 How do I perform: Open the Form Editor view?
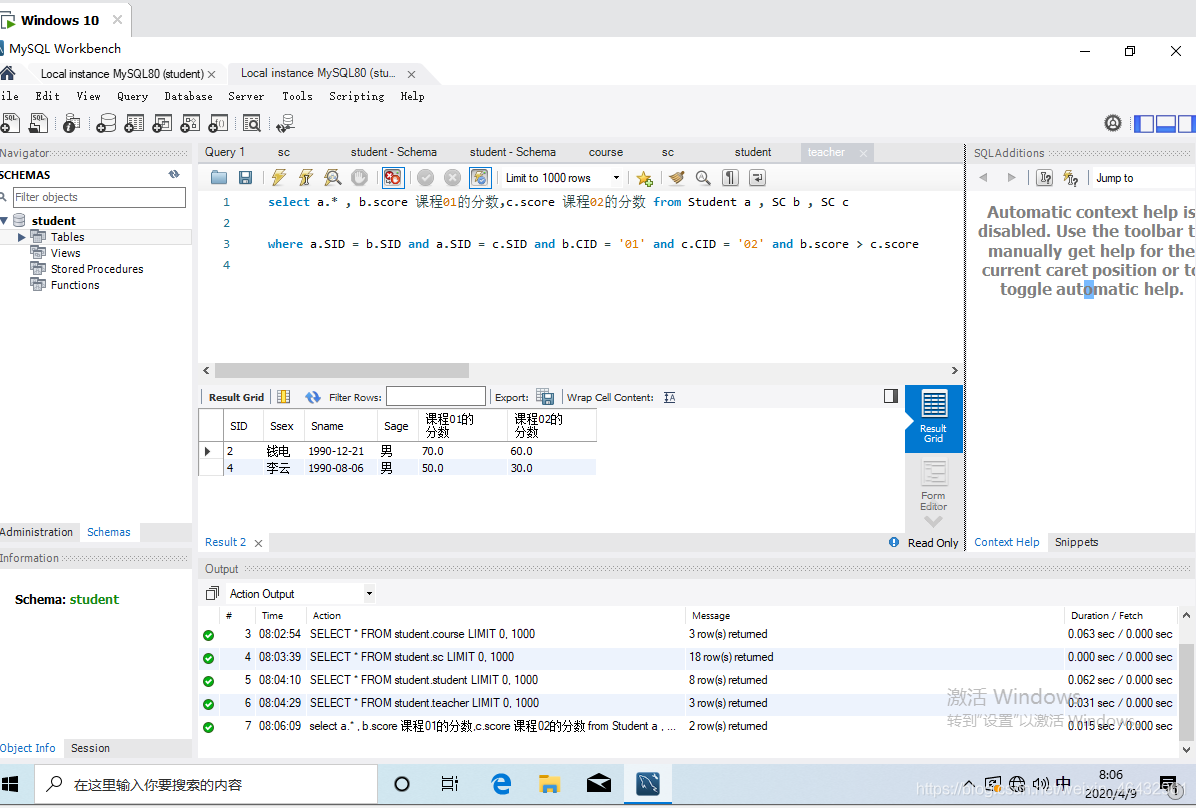pyautogui.click(x=933, y=485)
